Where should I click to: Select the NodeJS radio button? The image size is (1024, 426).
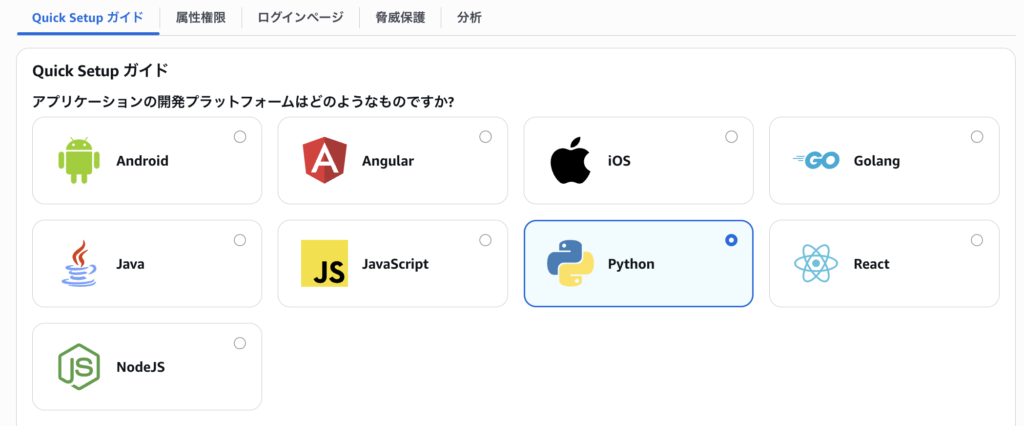240,343
